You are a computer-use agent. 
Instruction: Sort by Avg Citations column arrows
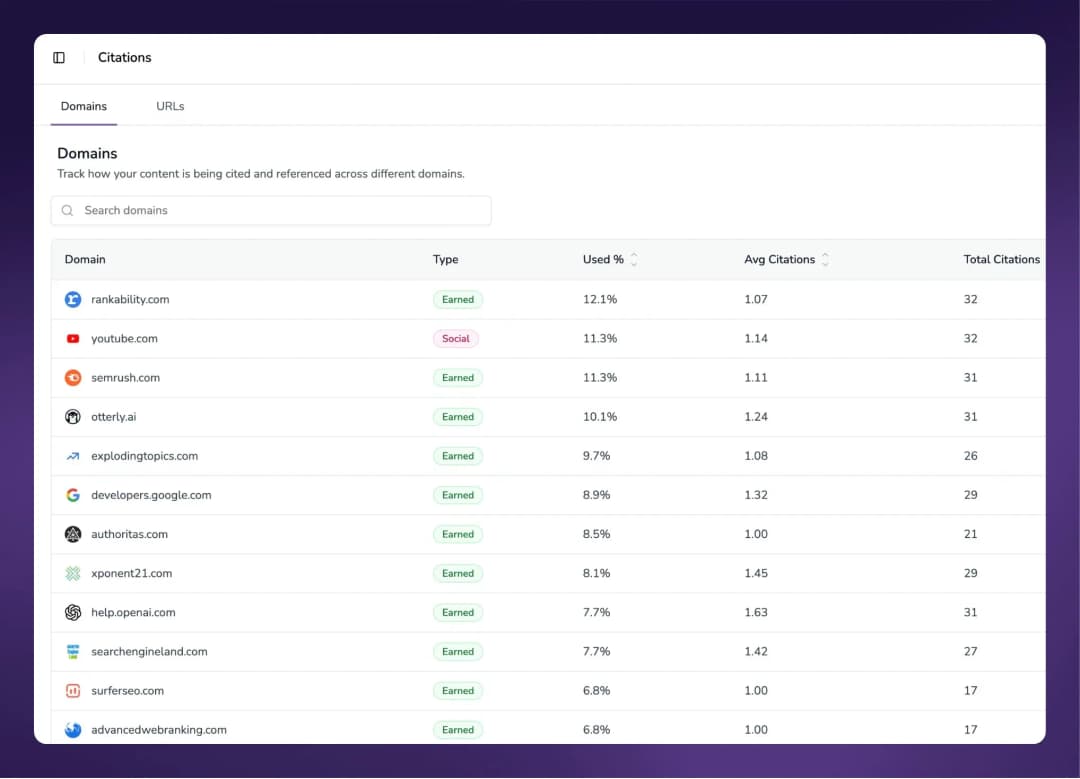pos(825,260)
